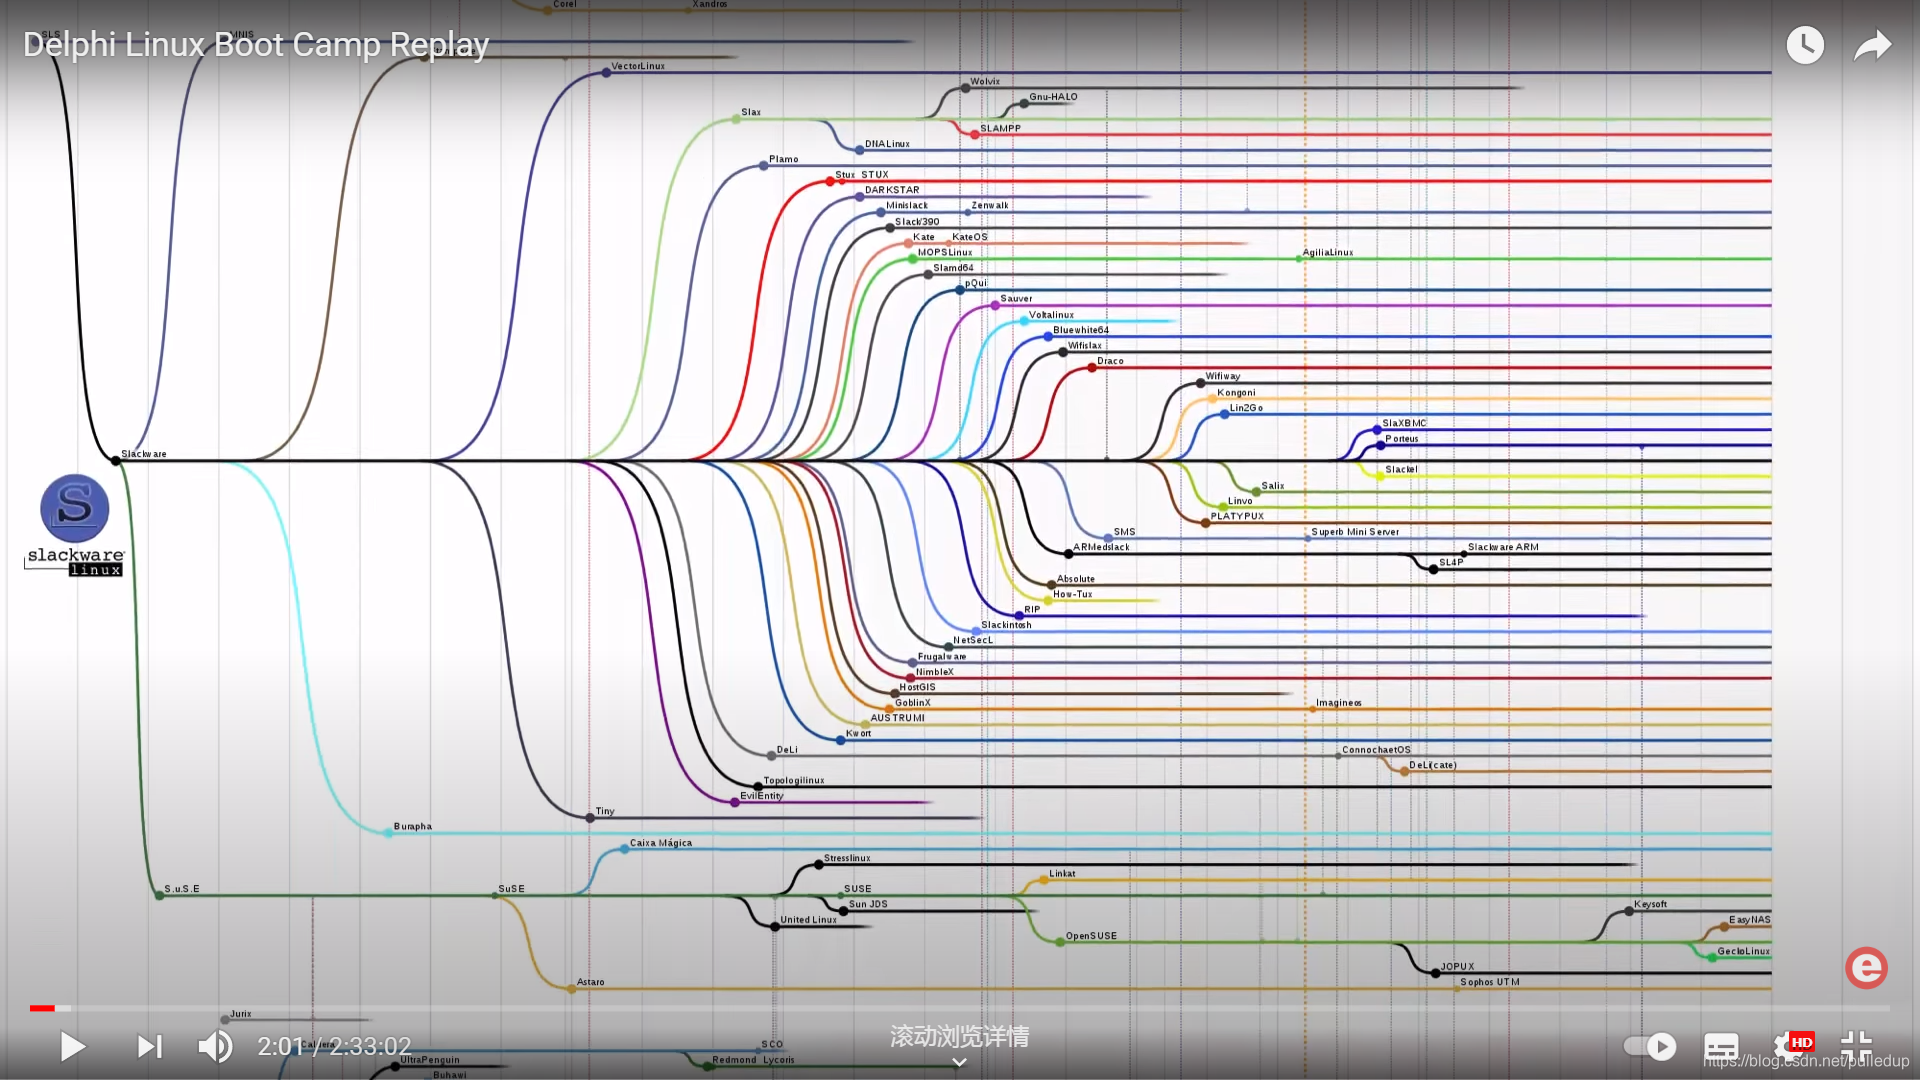The height and width of the screenshot is (1080, 1920).
Task: Click the 'Voltalinux' label
Action: coord(1051,314)
